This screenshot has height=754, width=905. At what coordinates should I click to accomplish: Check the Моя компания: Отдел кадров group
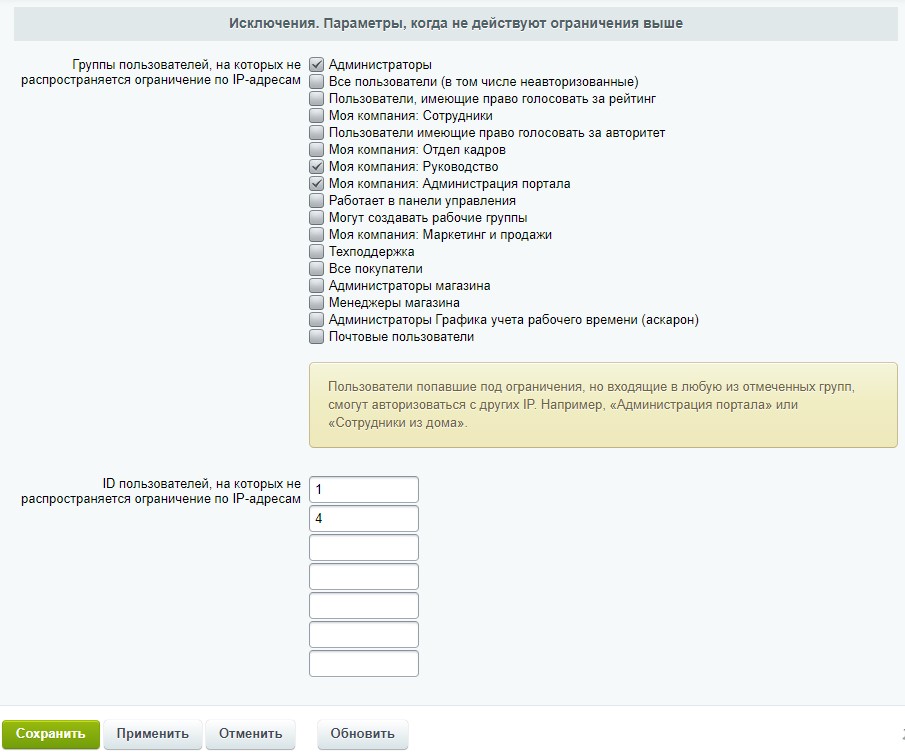315,149
